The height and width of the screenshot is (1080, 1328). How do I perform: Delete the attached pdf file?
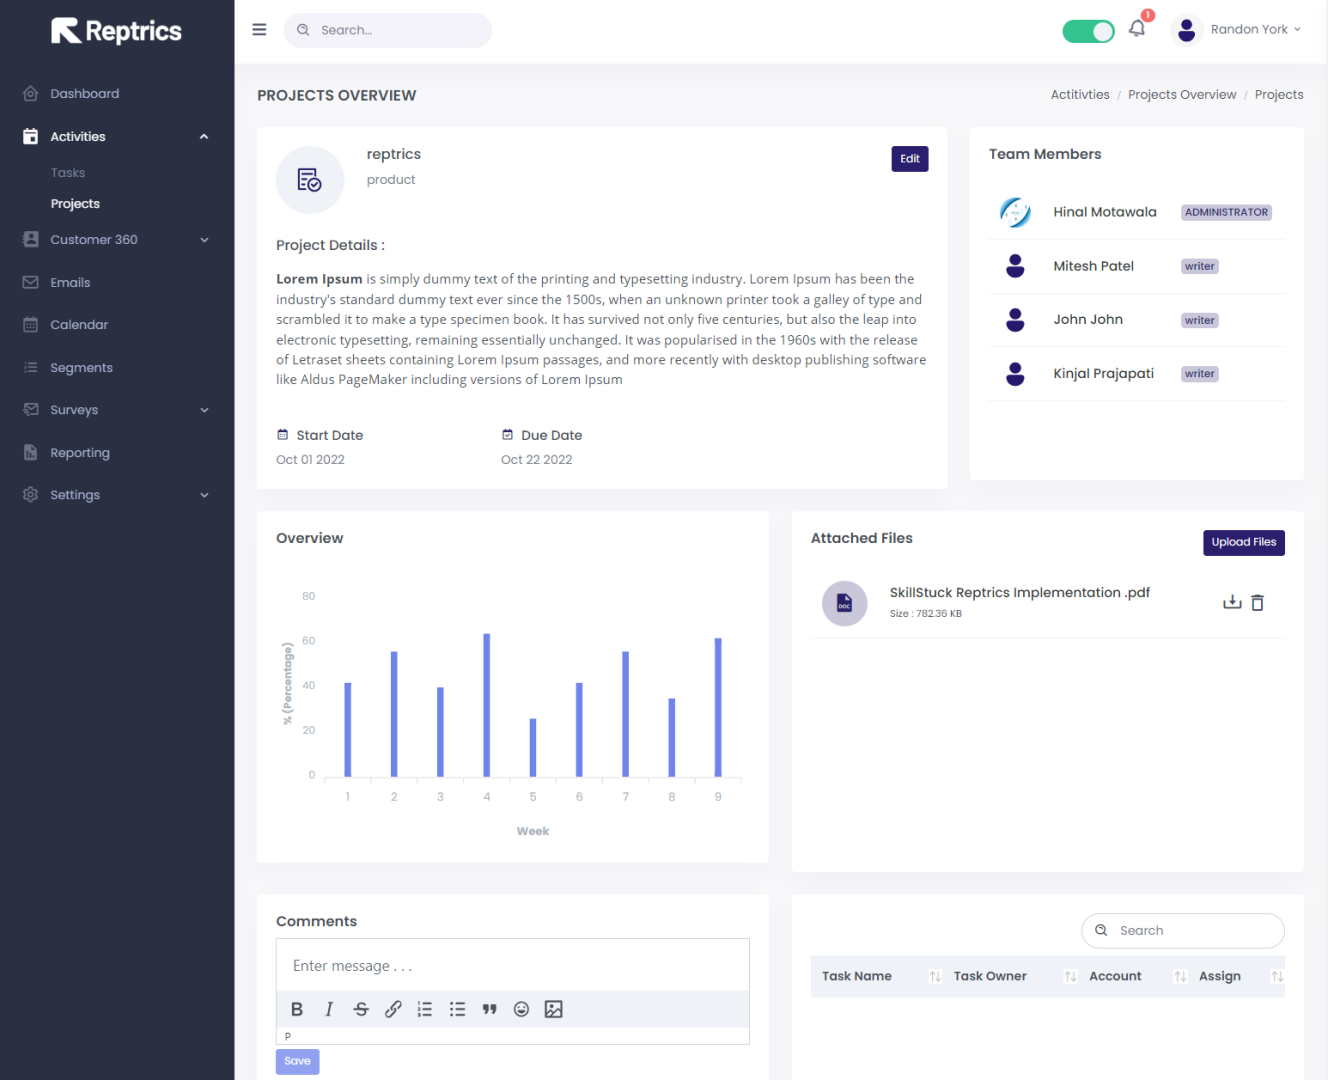pos(1258,602)
